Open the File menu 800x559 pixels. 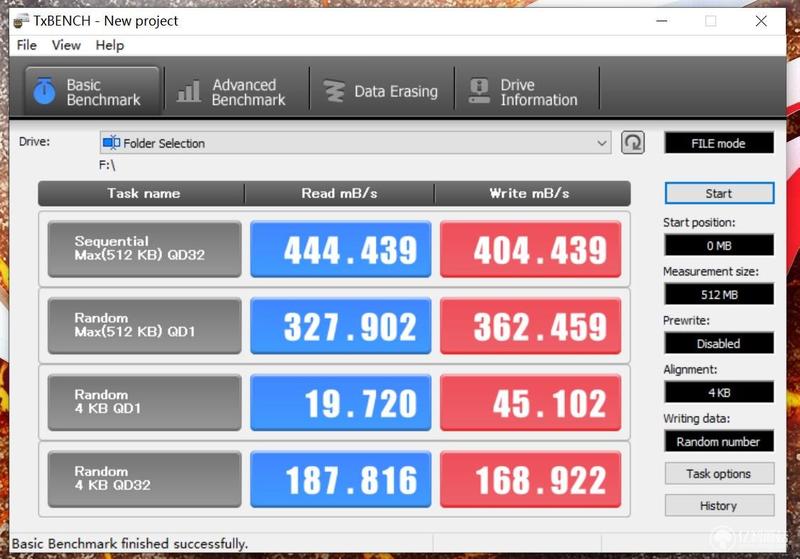tap(27, 45)
